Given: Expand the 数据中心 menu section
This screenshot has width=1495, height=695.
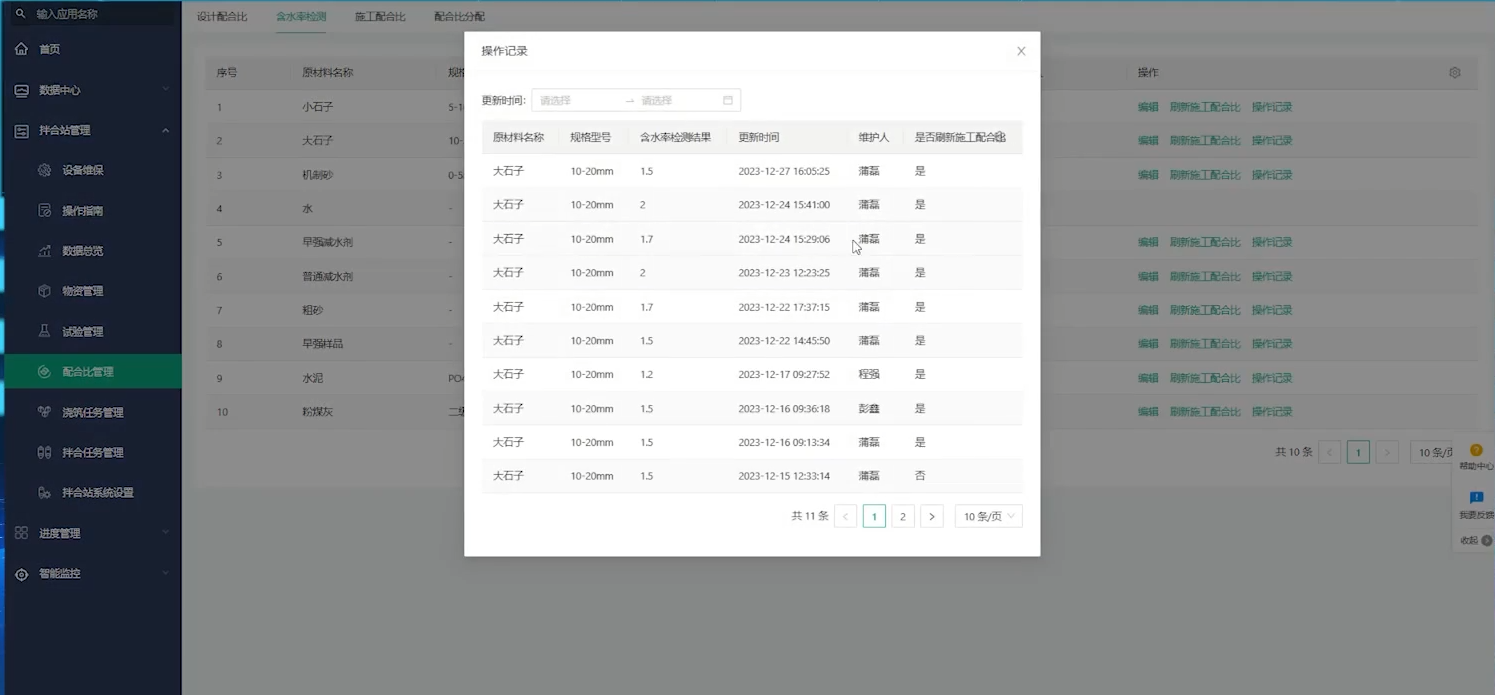Looking at the screenshot, I should click(x=165, y=90).
